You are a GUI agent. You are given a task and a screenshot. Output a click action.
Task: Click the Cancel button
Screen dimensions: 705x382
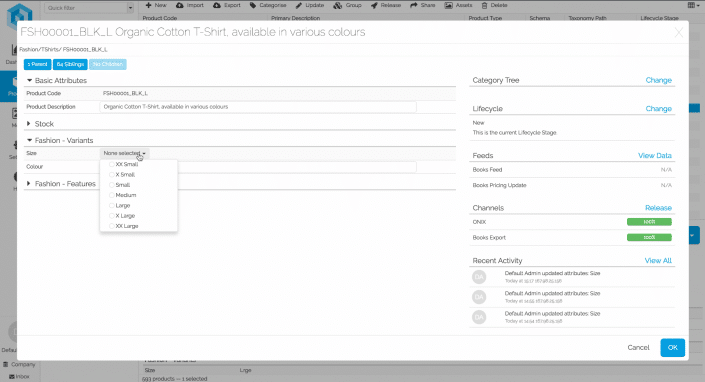pyautogui.click(x=638, y=347)
